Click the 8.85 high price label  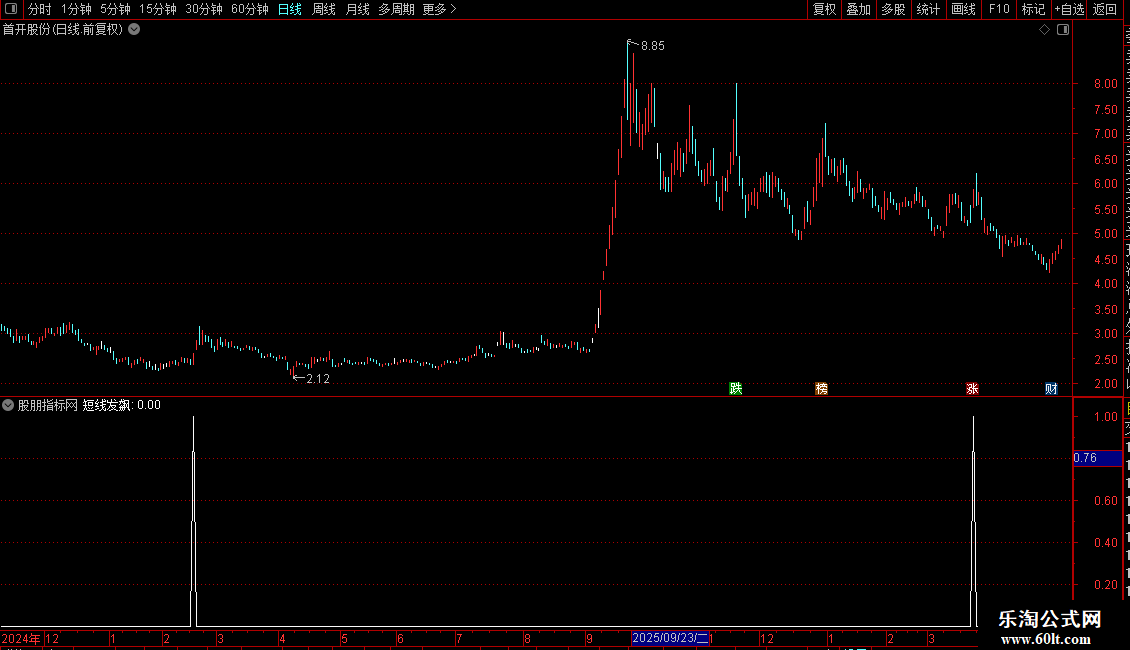pyautogui.click(x=653, y=46)
